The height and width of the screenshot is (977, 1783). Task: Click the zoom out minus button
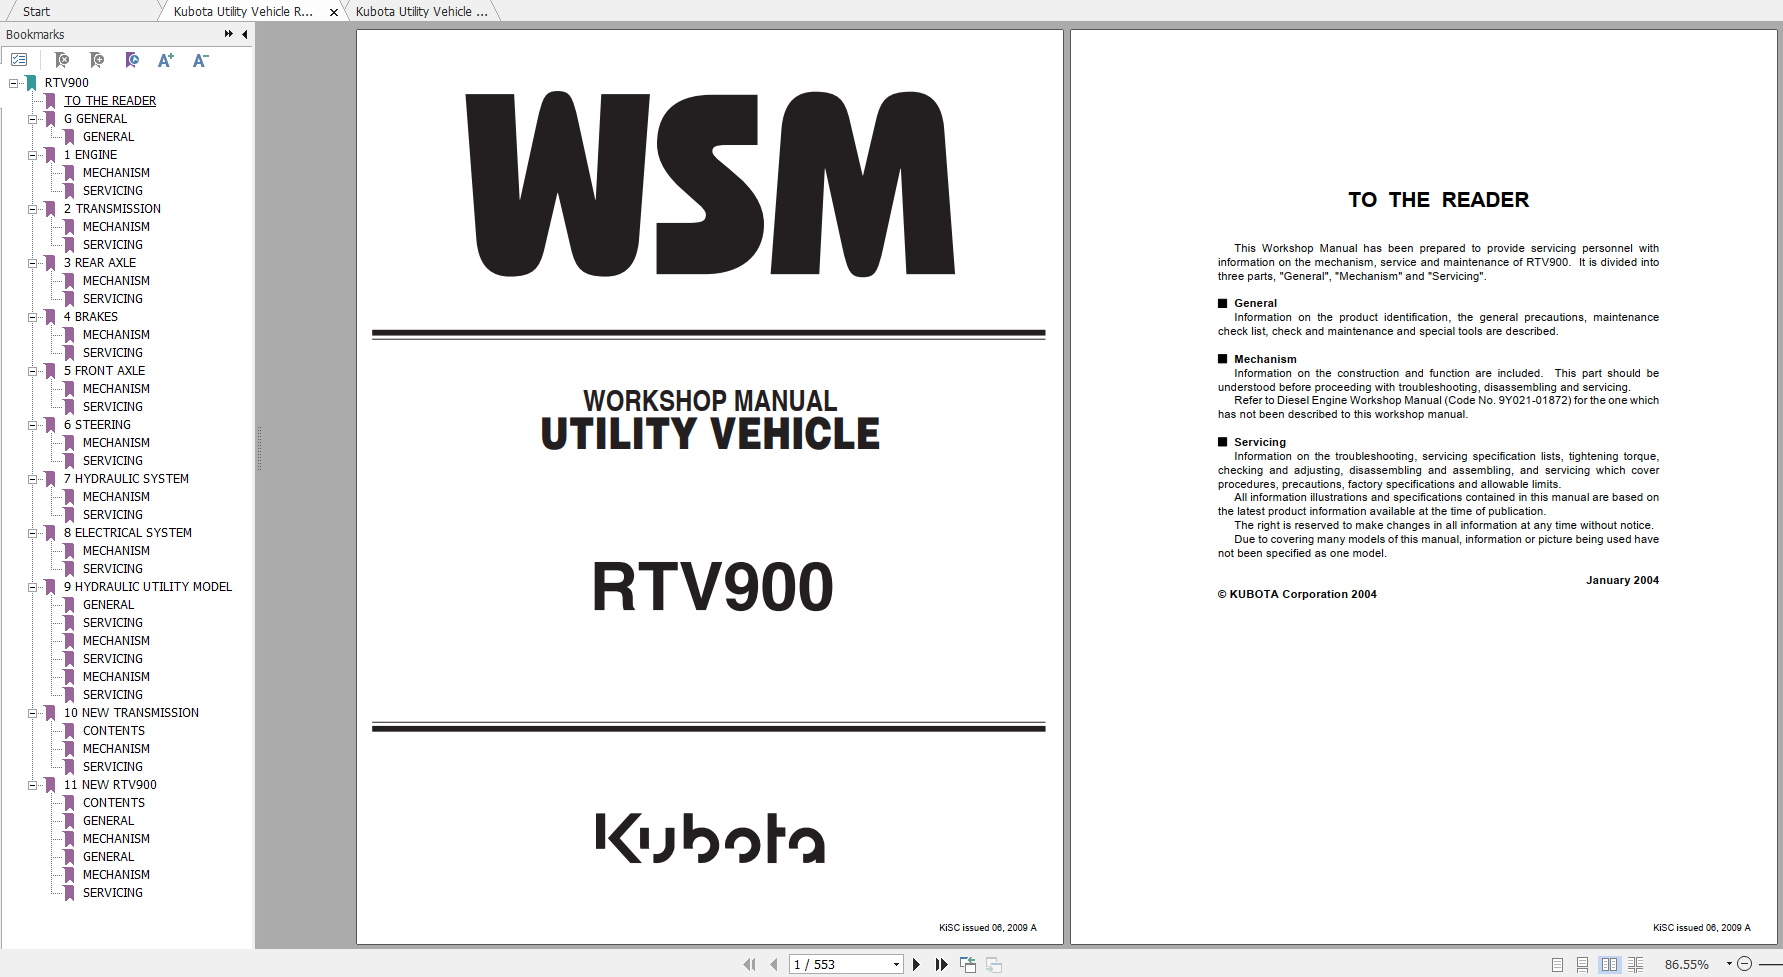(x=1744, y=964)
